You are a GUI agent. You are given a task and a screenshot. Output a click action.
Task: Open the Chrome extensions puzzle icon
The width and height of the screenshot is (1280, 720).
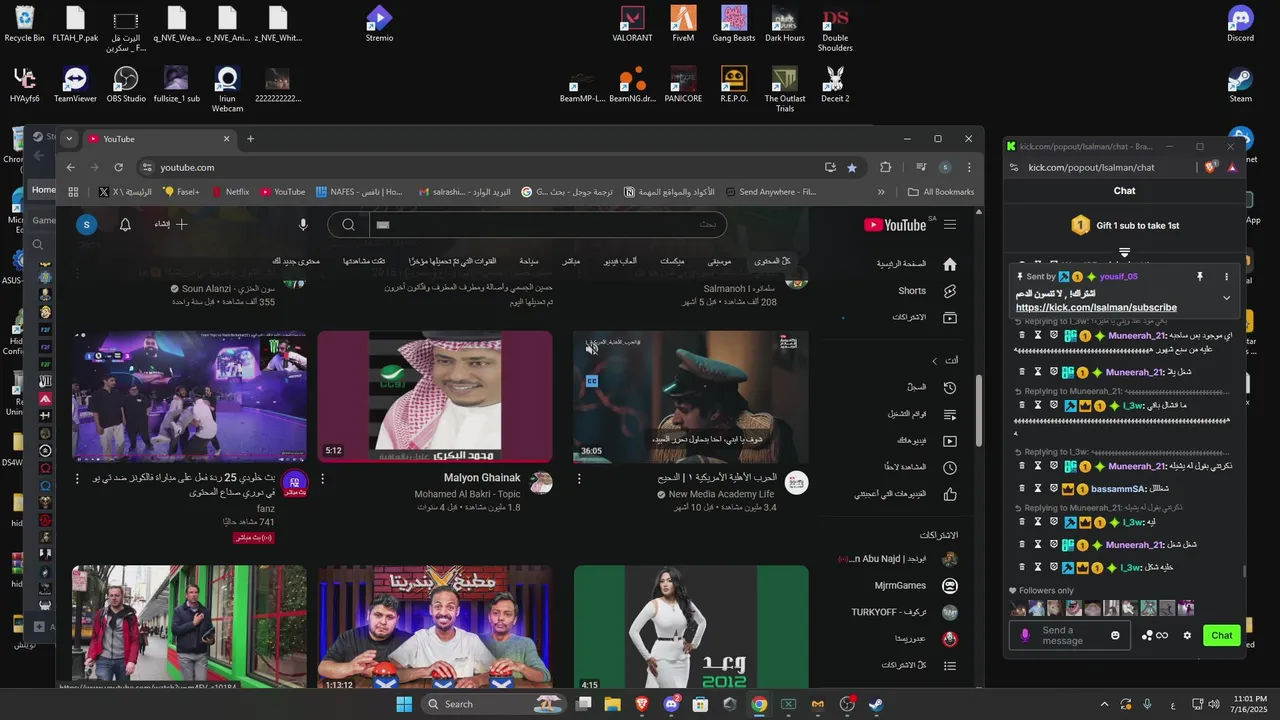click(885, 167)
